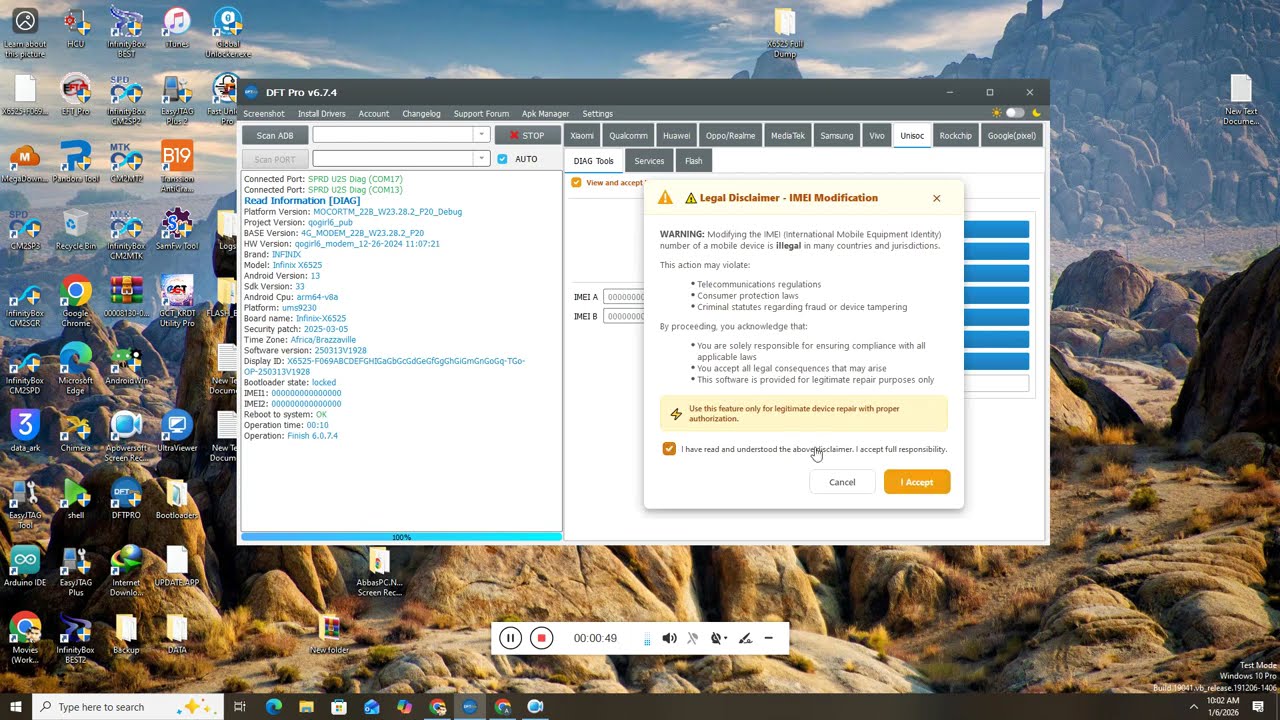
Task: Open the Changelog menu
Action: tap(421, 113)
